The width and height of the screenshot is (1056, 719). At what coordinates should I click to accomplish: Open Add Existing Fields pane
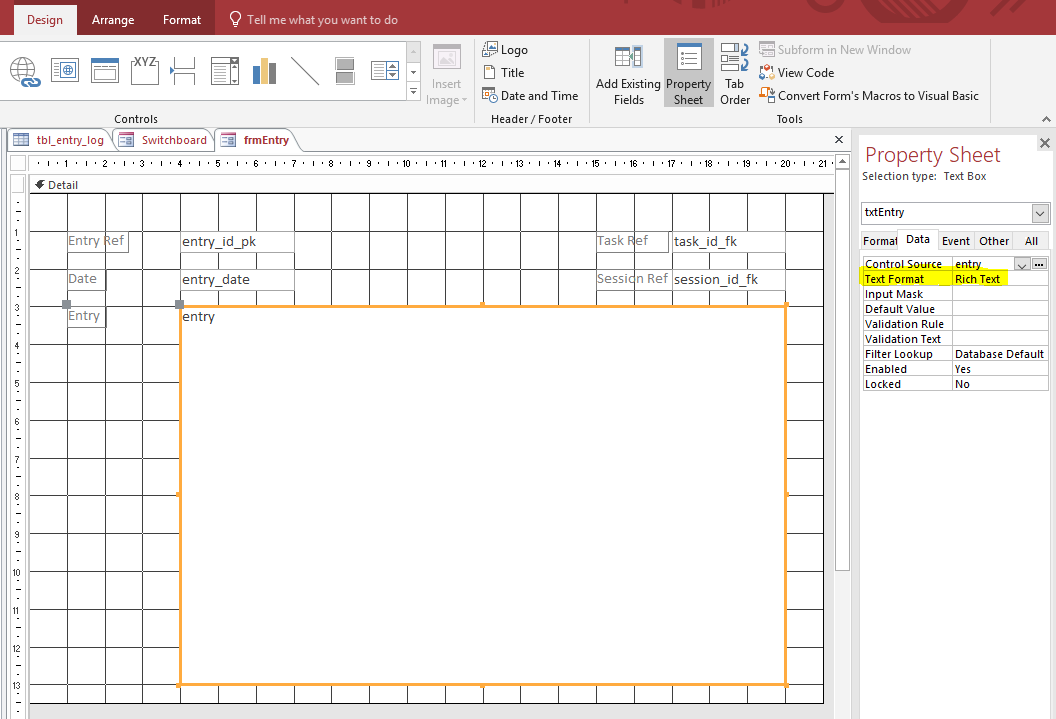point(628,73)
